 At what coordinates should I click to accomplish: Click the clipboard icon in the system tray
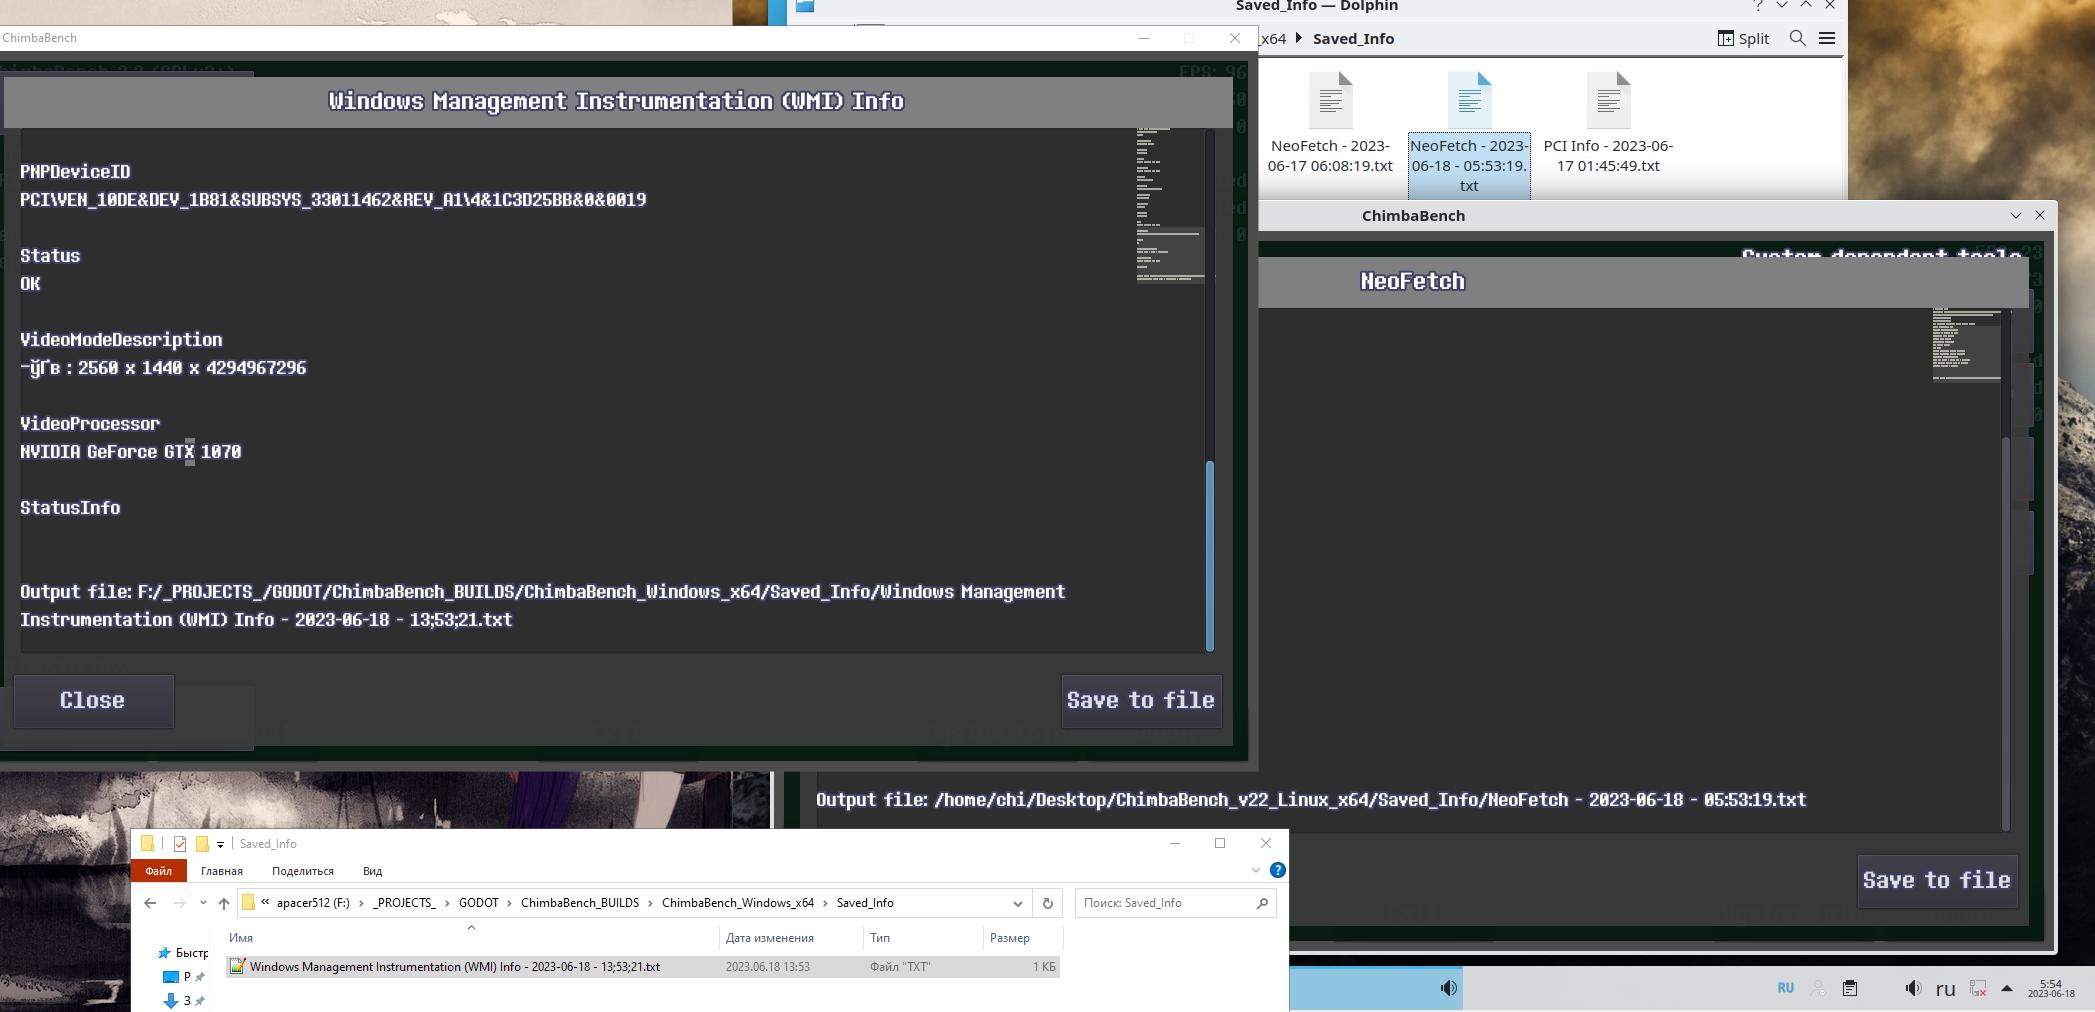click(1850, 988)
